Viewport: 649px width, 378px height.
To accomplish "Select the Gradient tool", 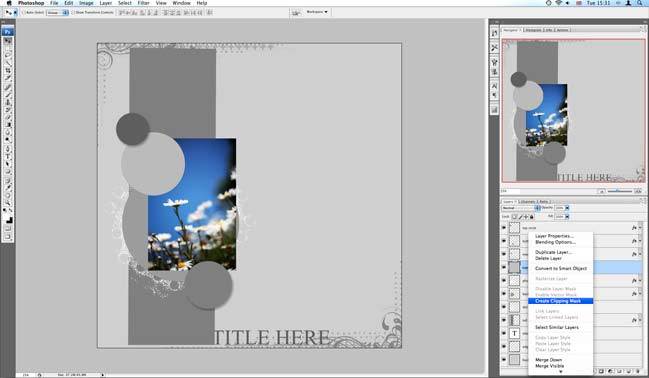I will (8, 125).
